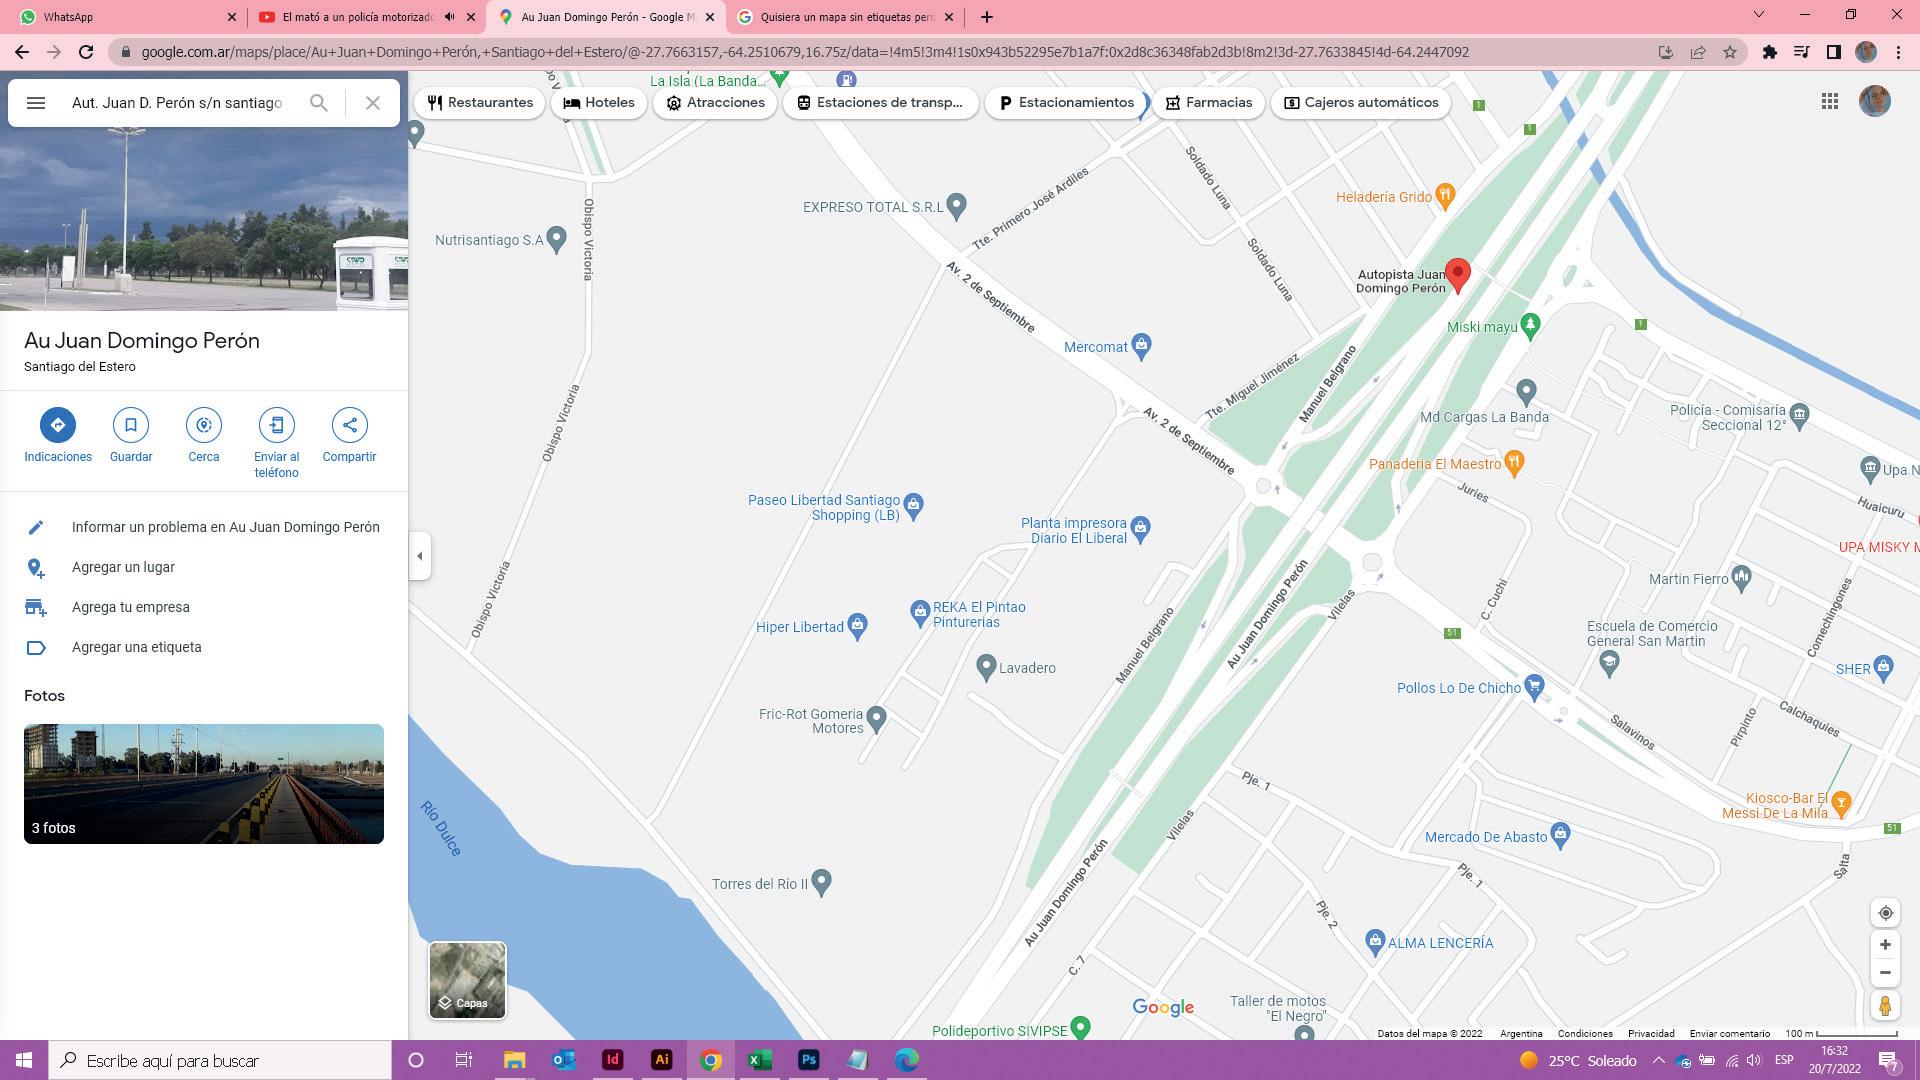Screen dimensions: 1920x1080
Task: Open Chrome extensions puzzle icon
Action: (x=1770, y=52)
